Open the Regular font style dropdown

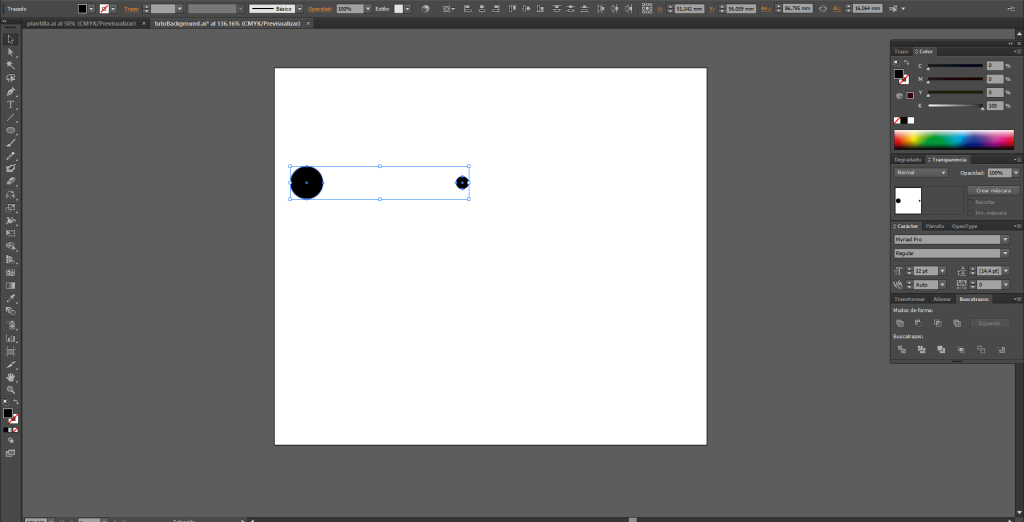(x=1005, y=253)
